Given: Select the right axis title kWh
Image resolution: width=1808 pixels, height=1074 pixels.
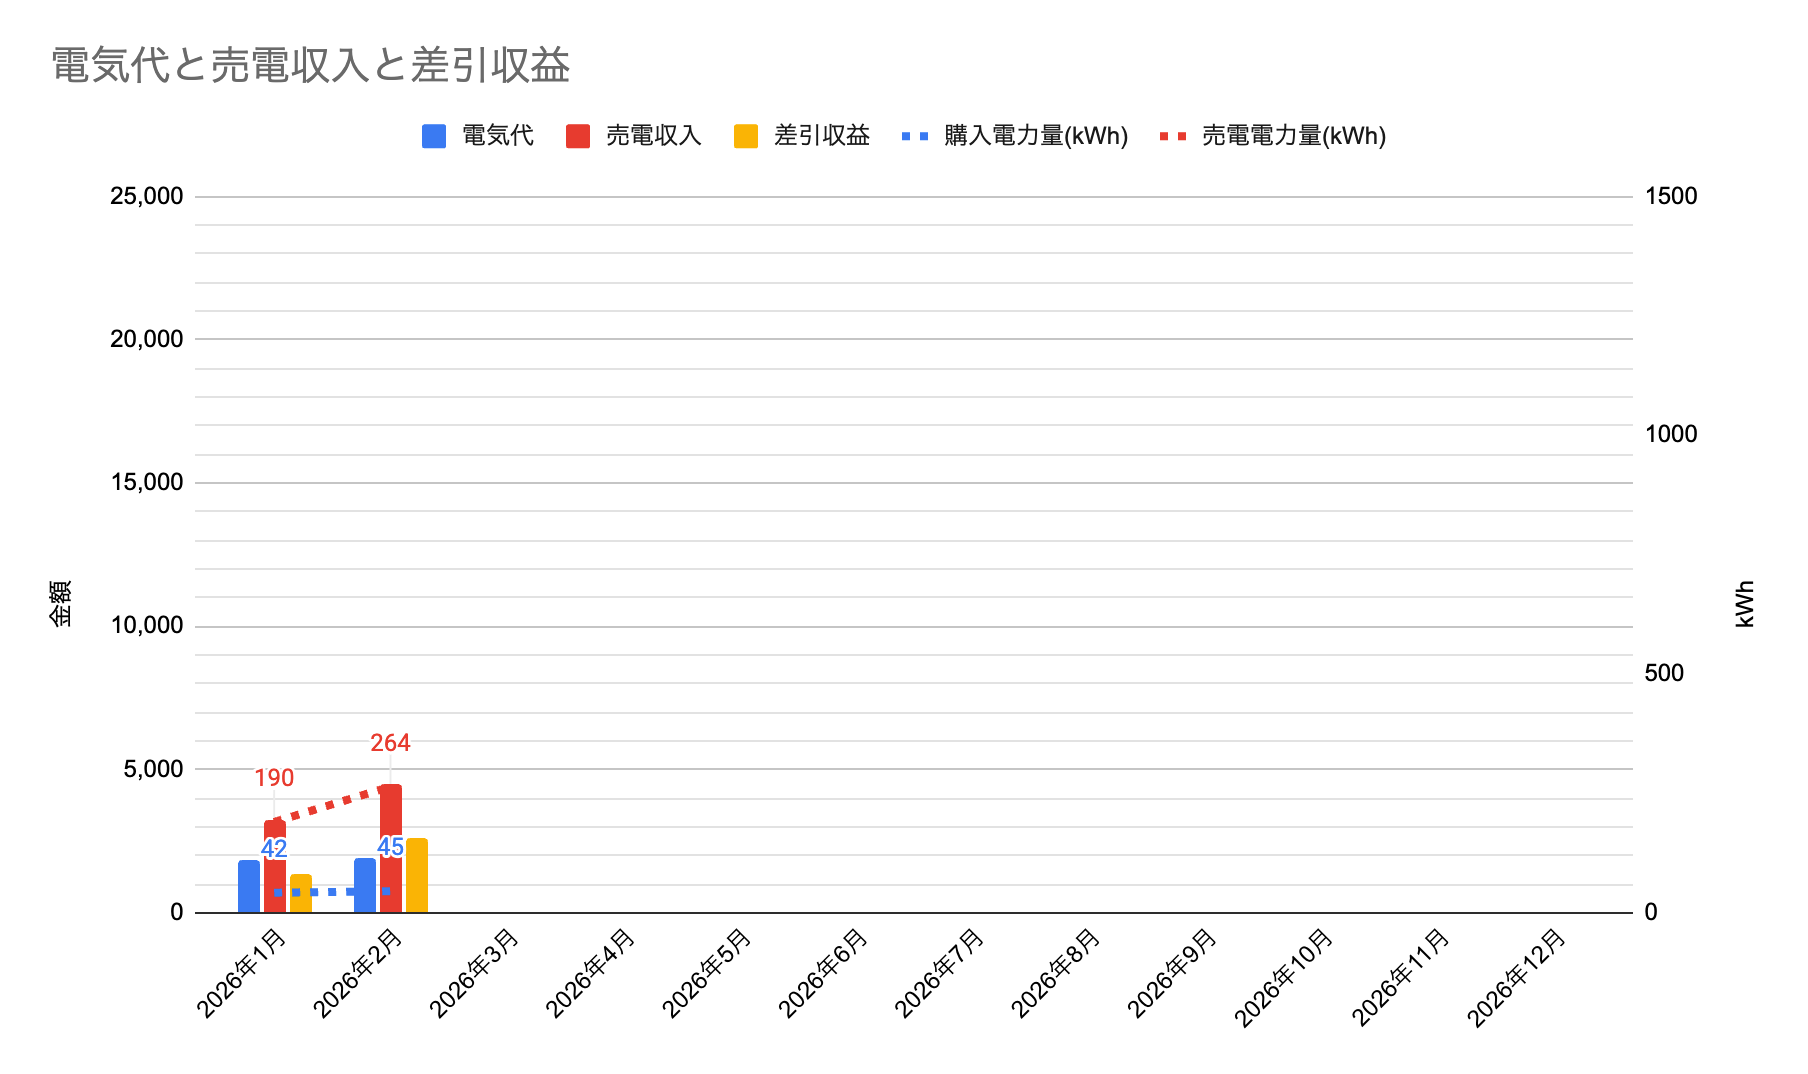Looking at the screenshot, I should 1745,604.
